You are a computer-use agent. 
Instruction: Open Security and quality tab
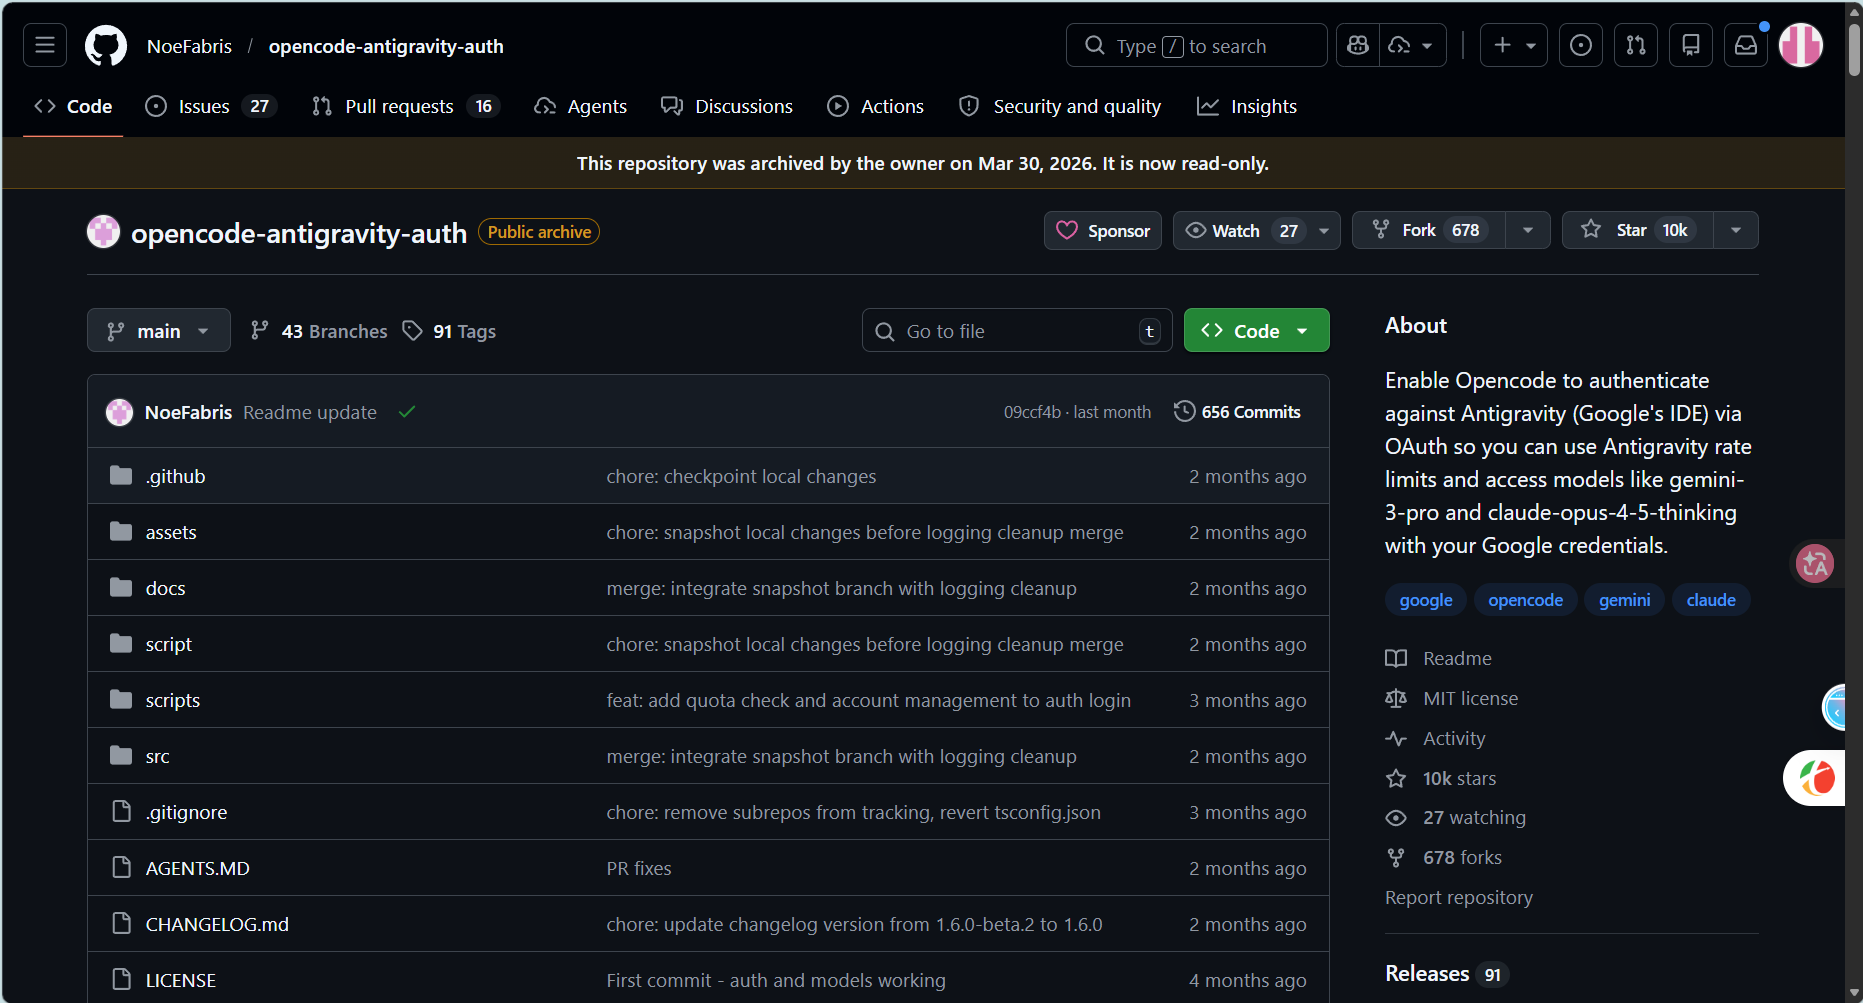(x=1060, y=106)
